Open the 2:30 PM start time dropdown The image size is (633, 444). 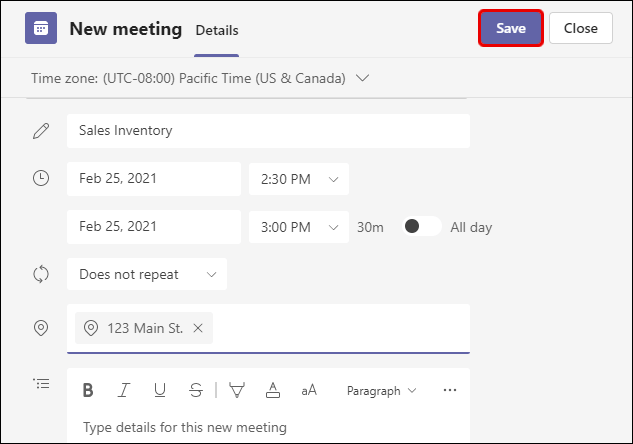(x=299, y=179)
